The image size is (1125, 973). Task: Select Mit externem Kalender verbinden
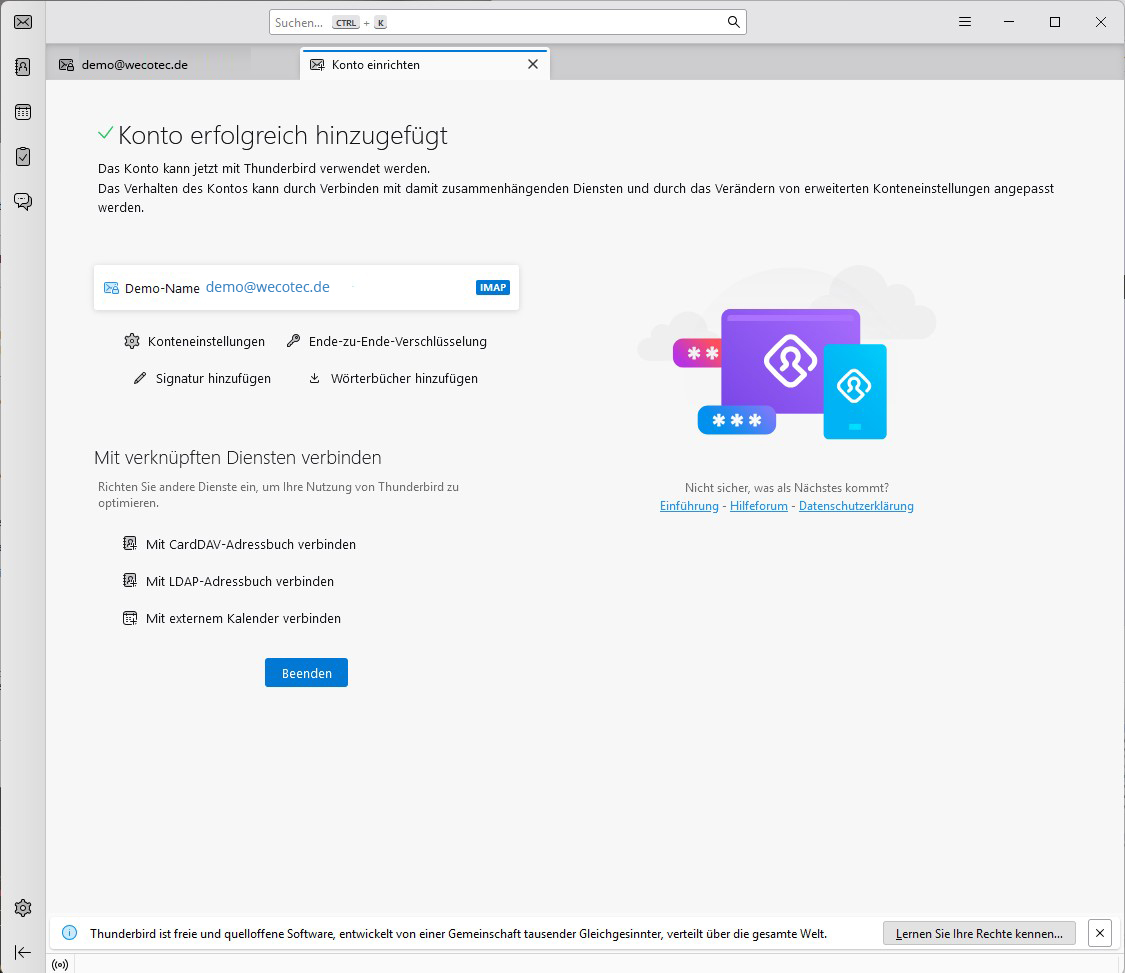(x=232, y=619)
